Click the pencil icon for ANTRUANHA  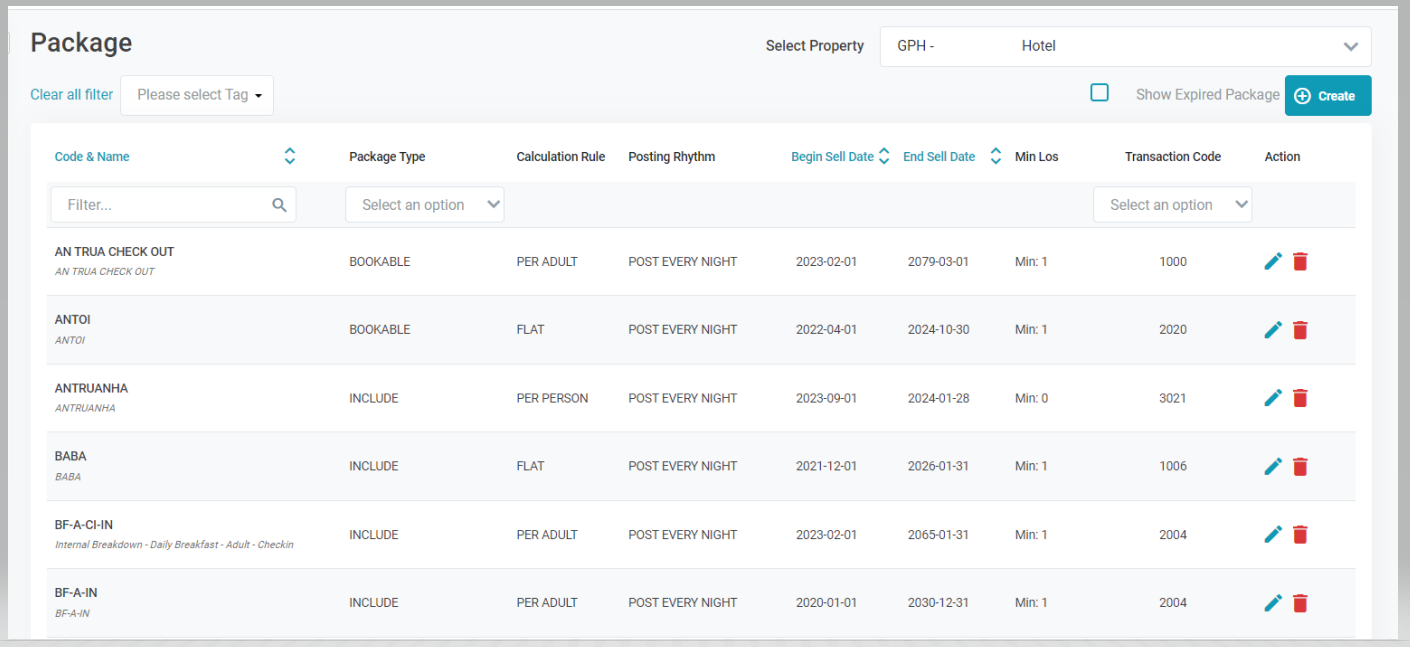(x=1273, y=398)
